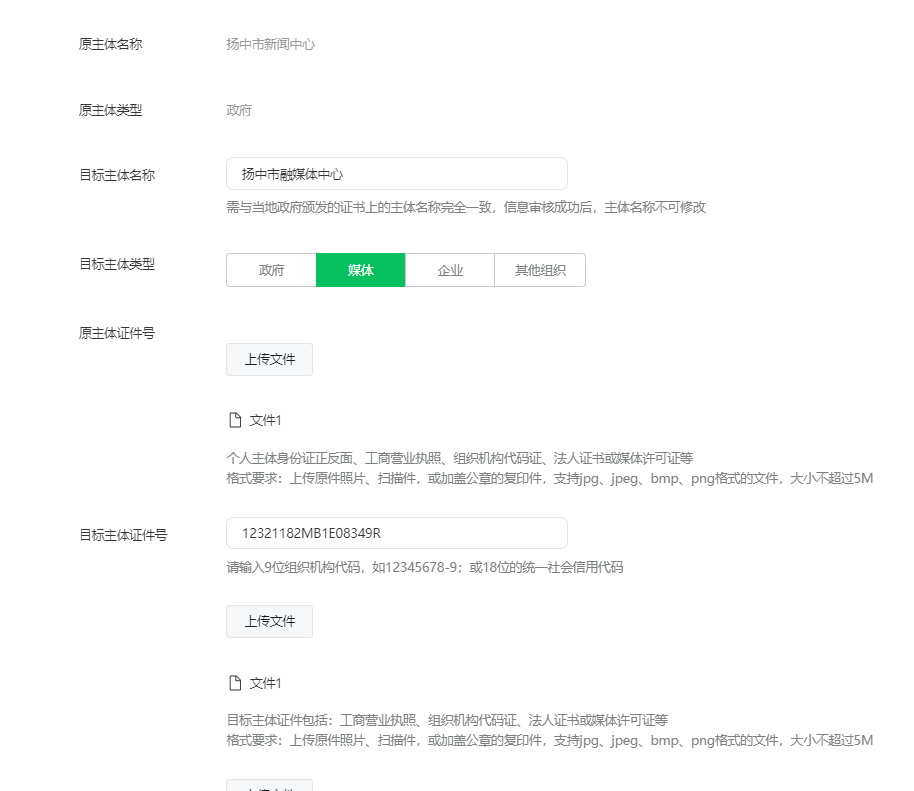This screenshot has height=791, width=914.
Task: Click the 扬中市新闻中心 original name text
Action: coord(270,44)
